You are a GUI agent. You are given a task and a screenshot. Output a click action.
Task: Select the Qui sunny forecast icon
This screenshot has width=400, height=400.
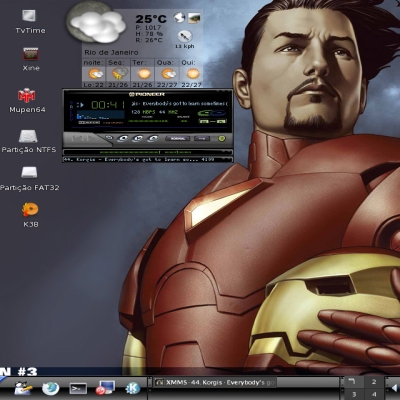(193, 73)
